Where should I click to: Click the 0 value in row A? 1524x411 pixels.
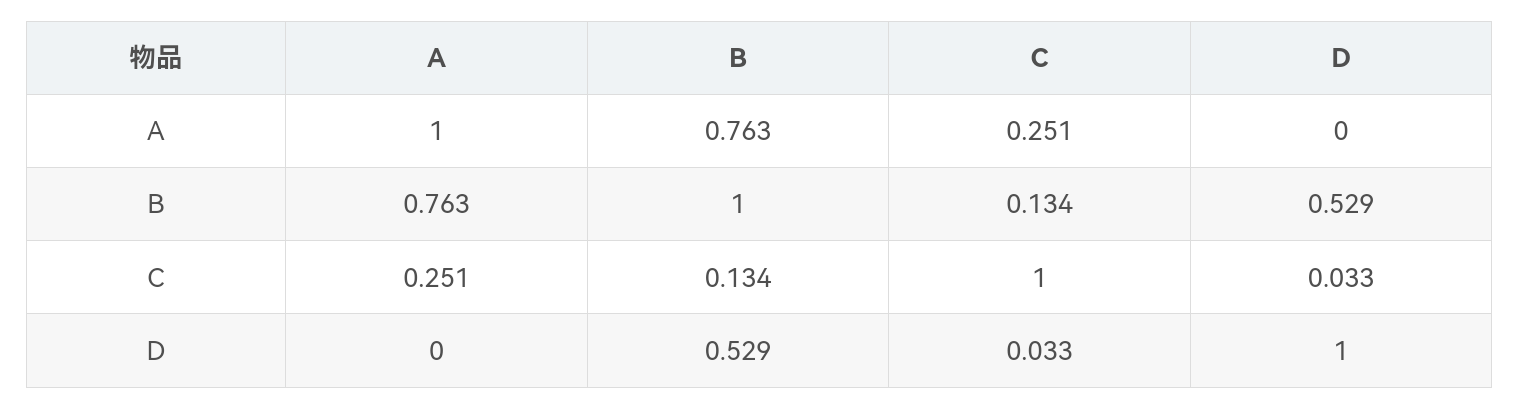click(1340, 131)
